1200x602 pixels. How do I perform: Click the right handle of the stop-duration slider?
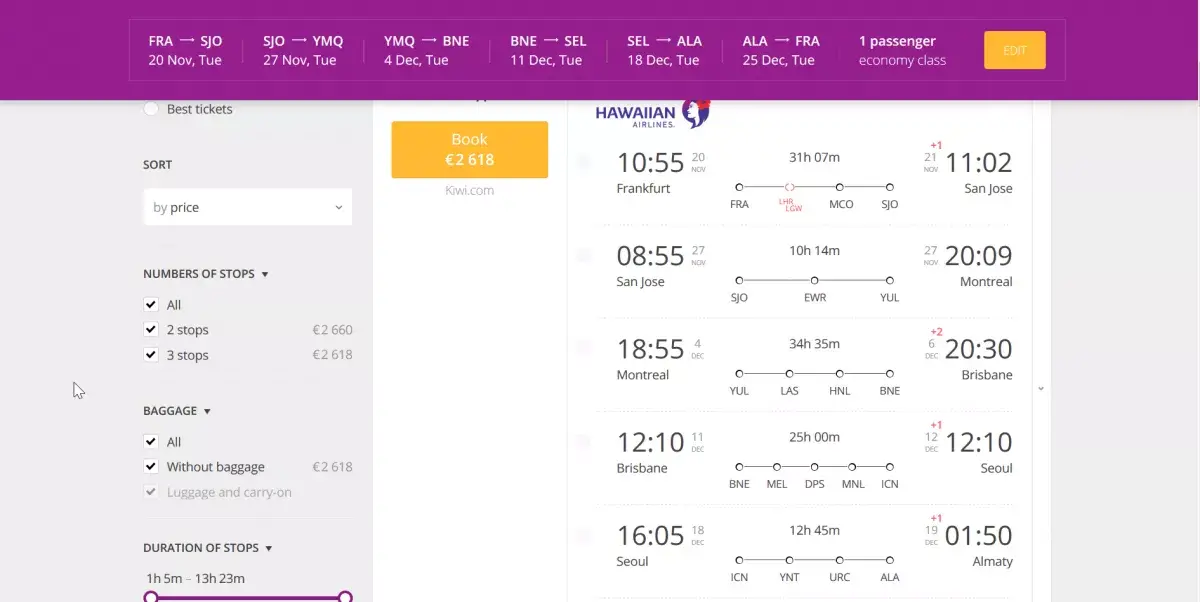click(x=345, y=597)
